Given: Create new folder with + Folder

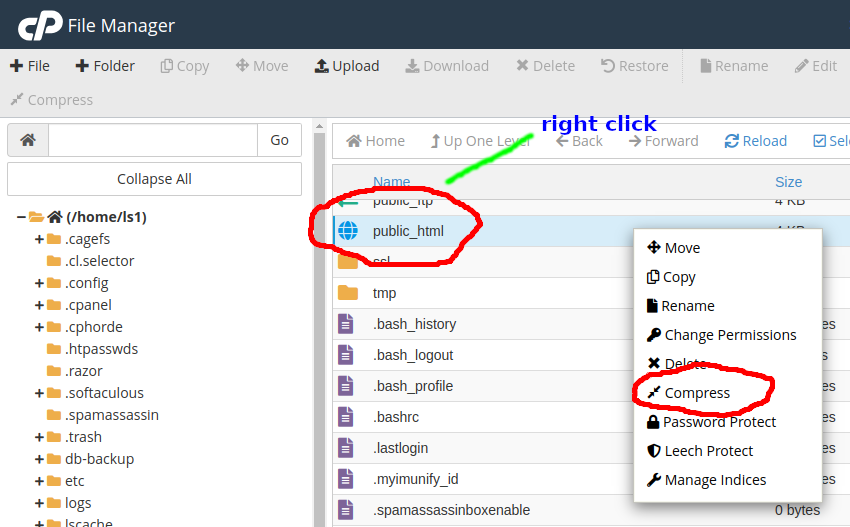Looking at the screenshot, I should pos(105,66).
